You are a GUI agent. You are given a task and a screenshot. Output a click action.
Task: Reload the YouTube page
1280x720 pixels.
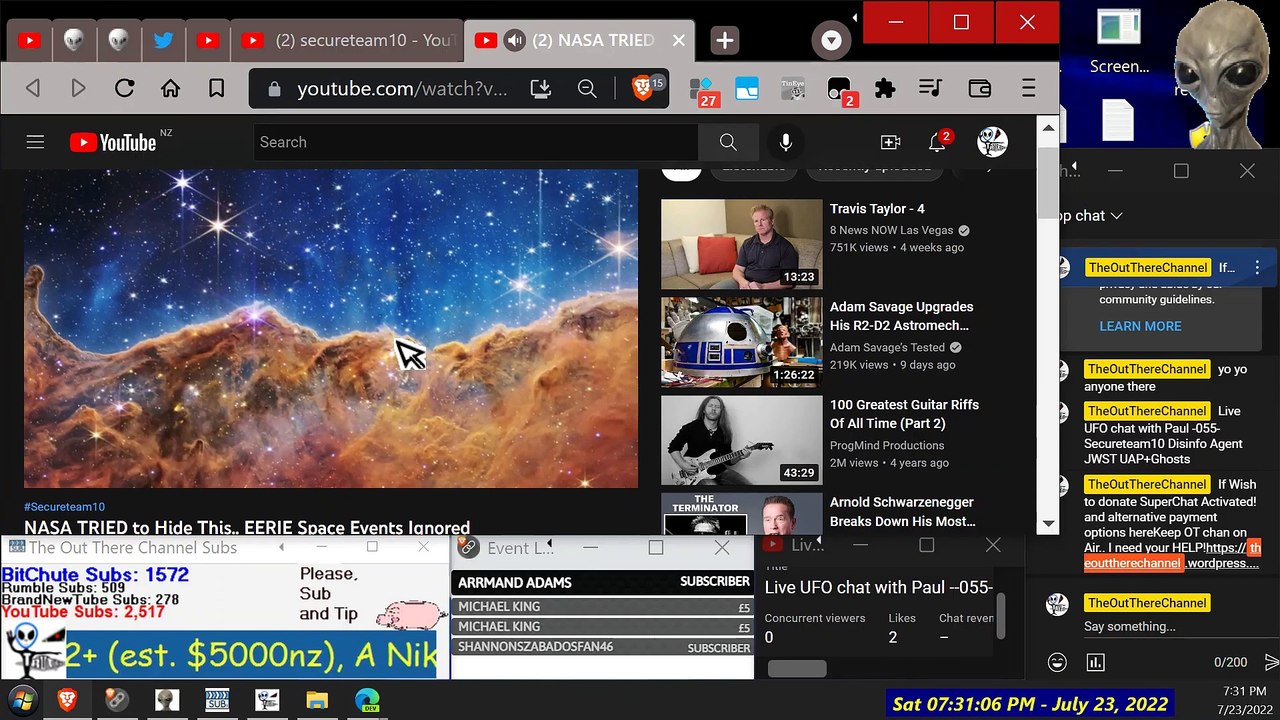pos(124,88)
